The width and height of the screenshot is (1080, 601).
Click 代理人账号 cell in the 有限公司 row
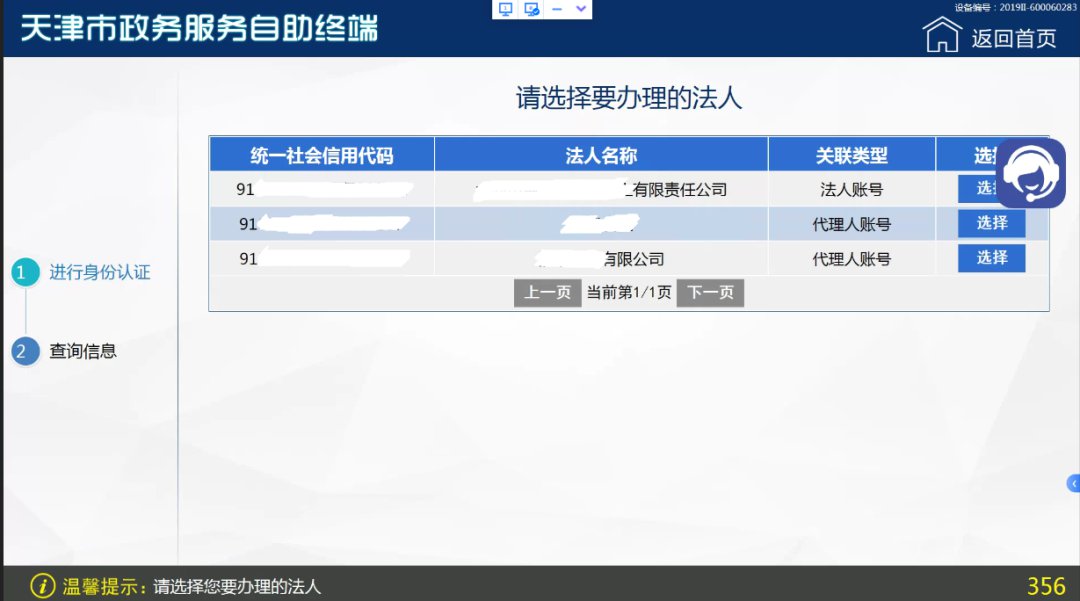point(852,259)
